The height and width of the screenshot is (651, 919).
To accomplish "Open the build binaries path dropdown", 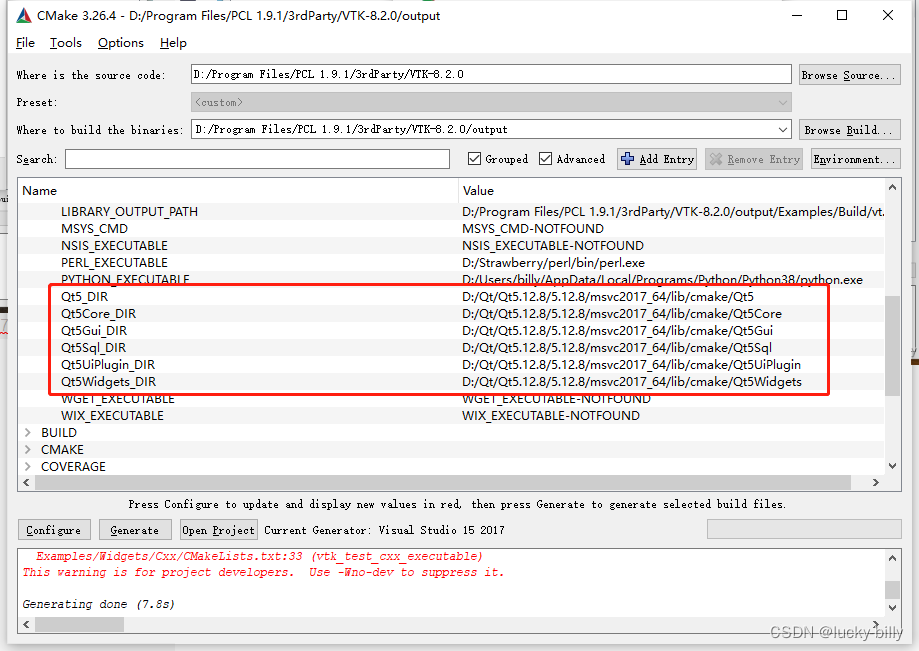I will tap(782, 129).
